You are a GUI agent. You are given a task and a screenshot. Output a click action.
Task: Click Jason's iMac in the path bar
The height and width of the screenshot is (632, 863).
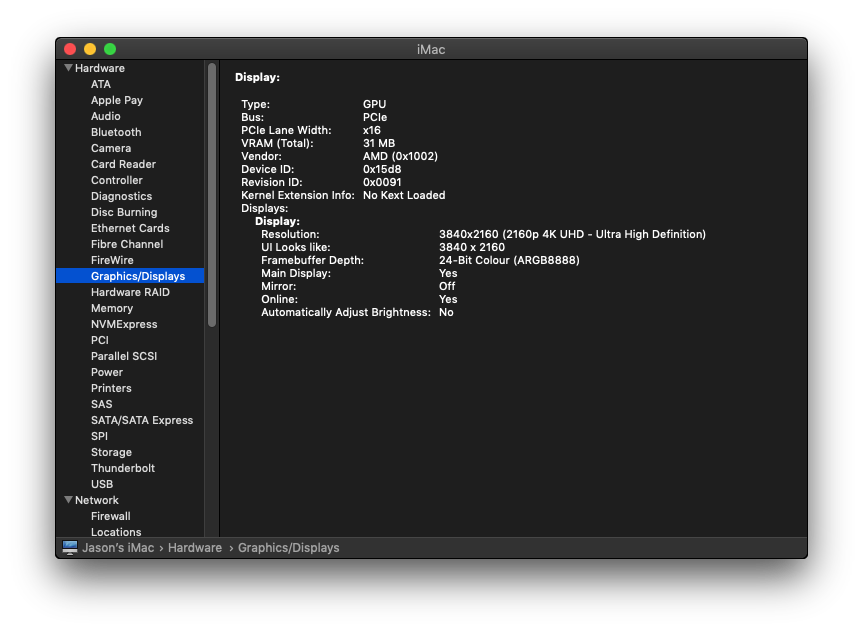coord(118,548)
